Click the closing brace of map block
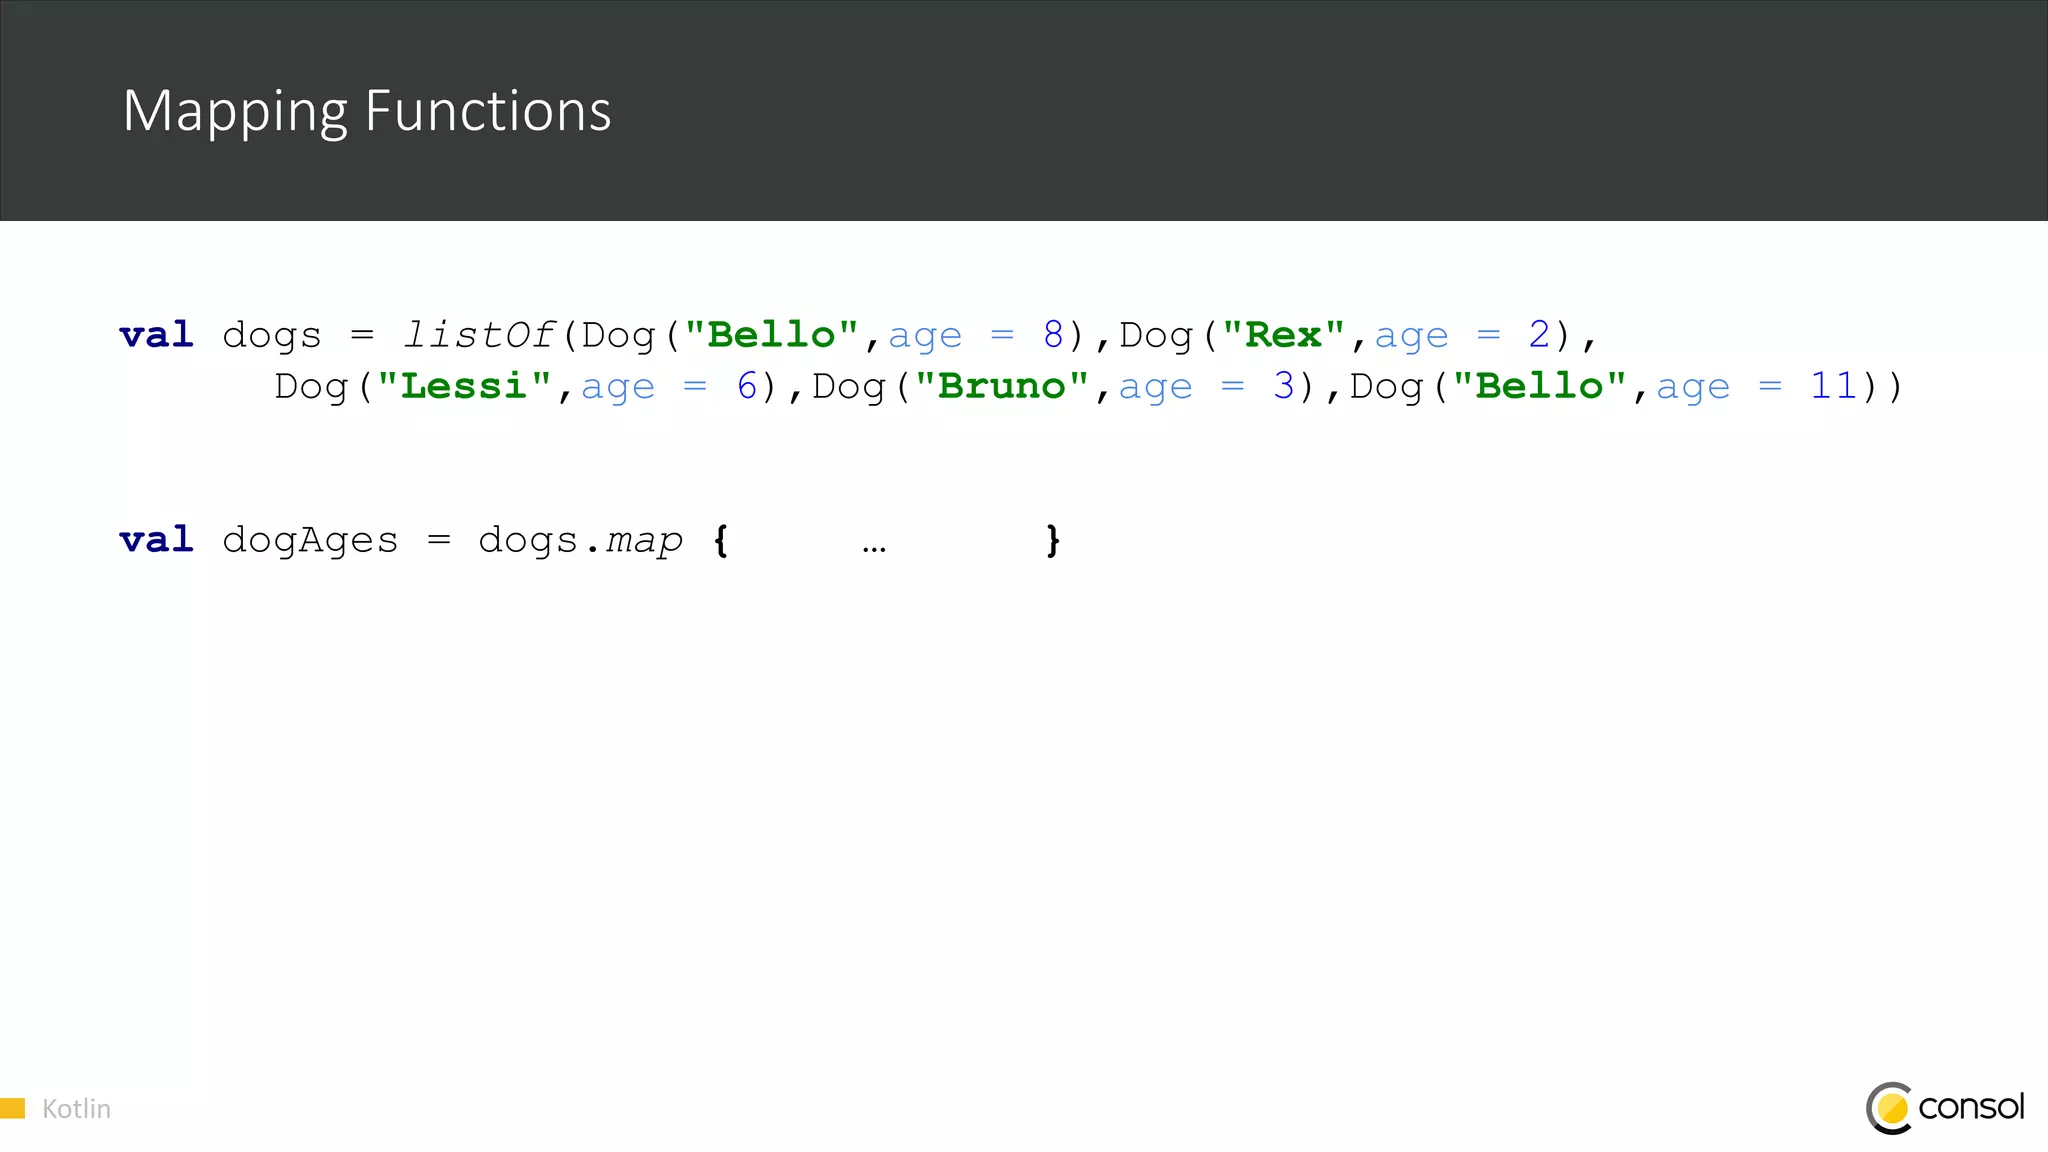Viewport: 2048px width, 1152px height. (x=1053, y=541)
